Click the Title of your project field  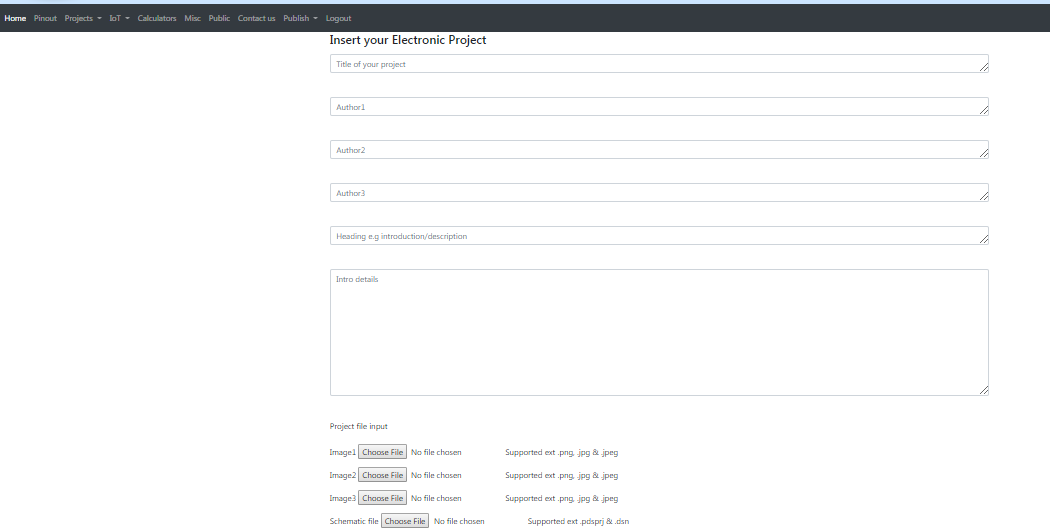click(658, 64)
